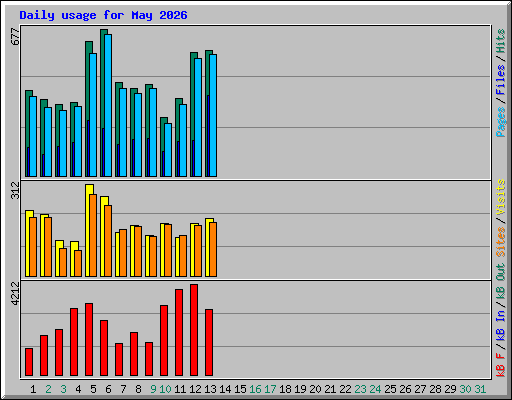Click the yellow visits bar for day 4
Image resolution: width=512 pixels, height=400 pixels.
(x=73, y=259)
